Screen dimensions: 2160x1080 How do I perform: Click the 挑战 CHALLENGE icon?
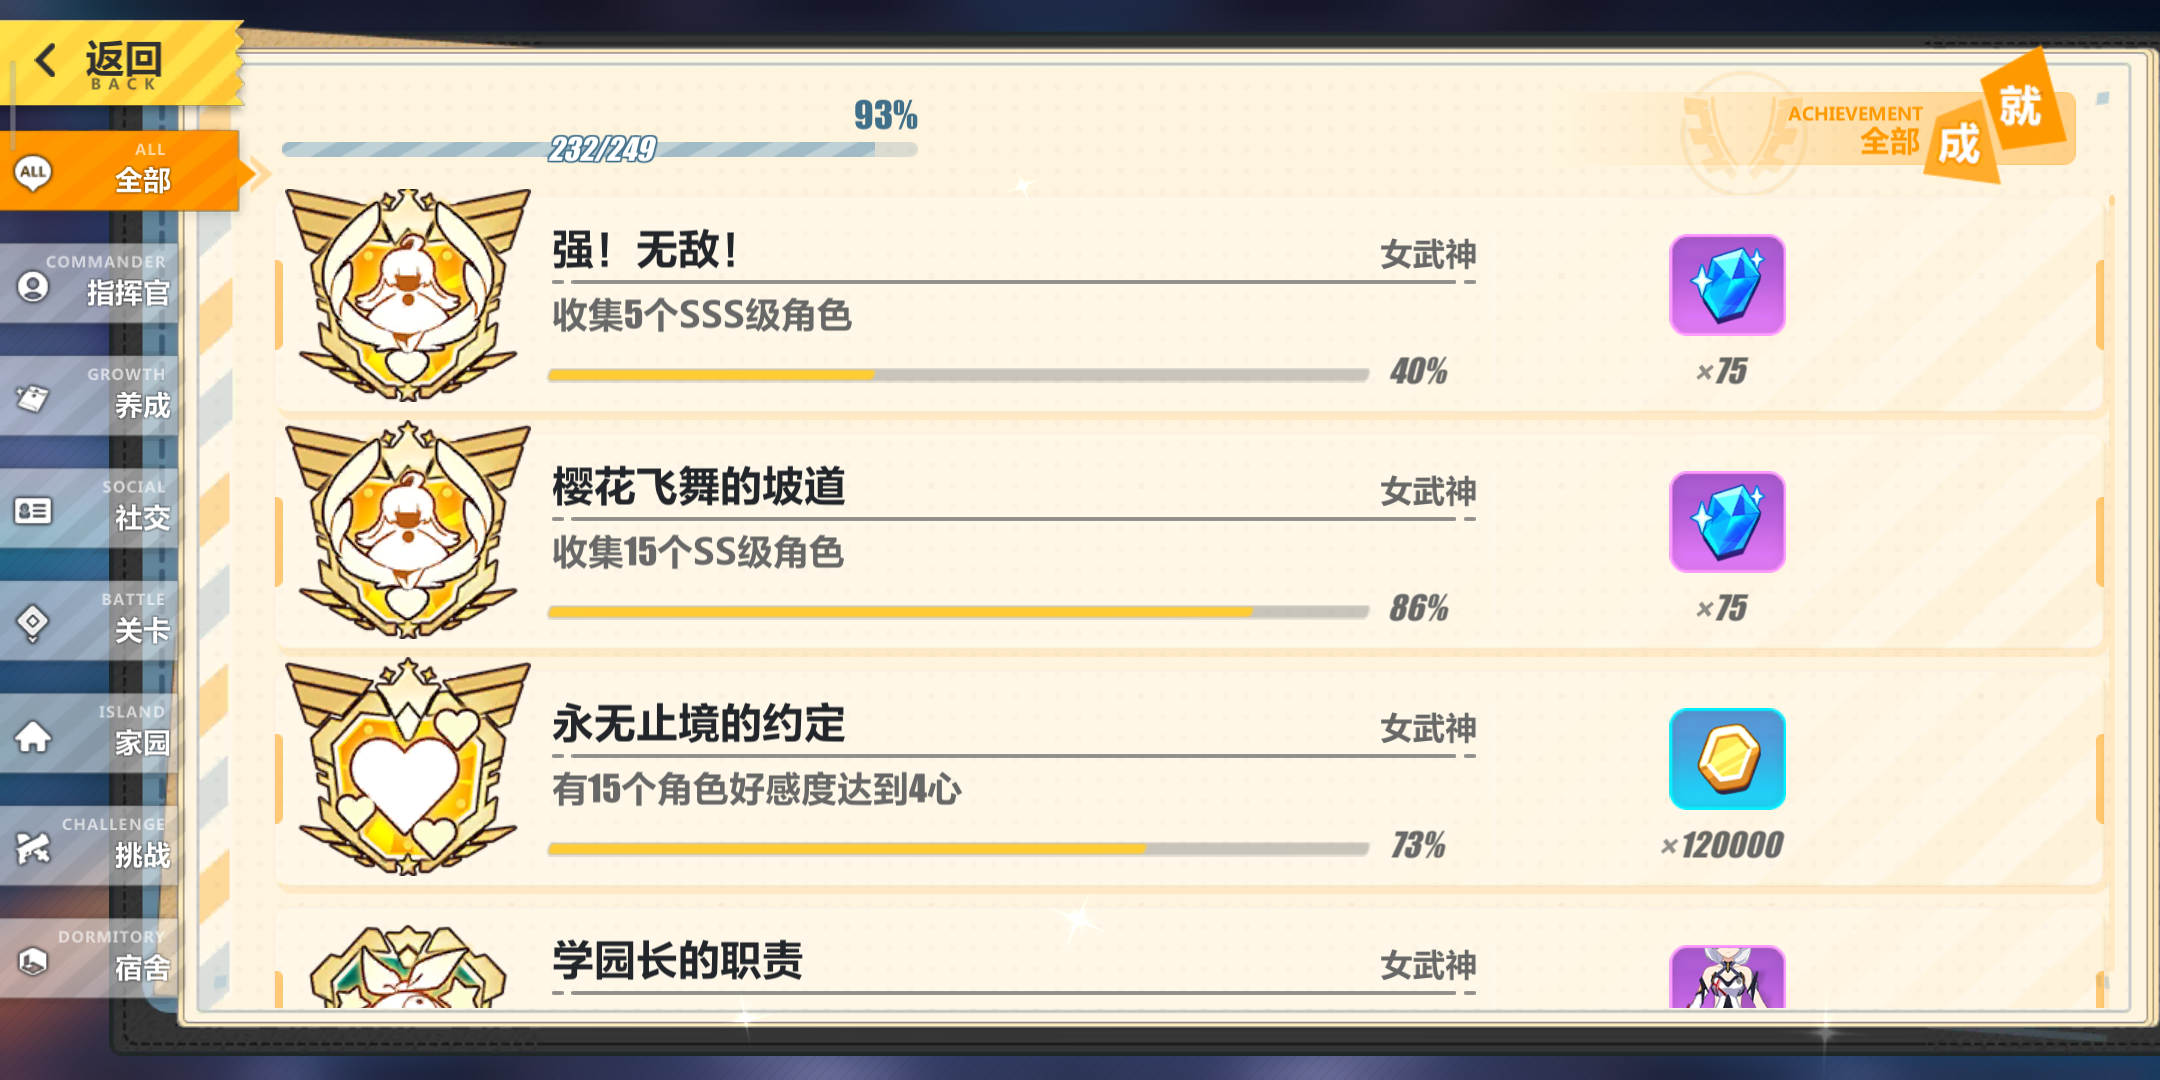[x=32, y=848]
